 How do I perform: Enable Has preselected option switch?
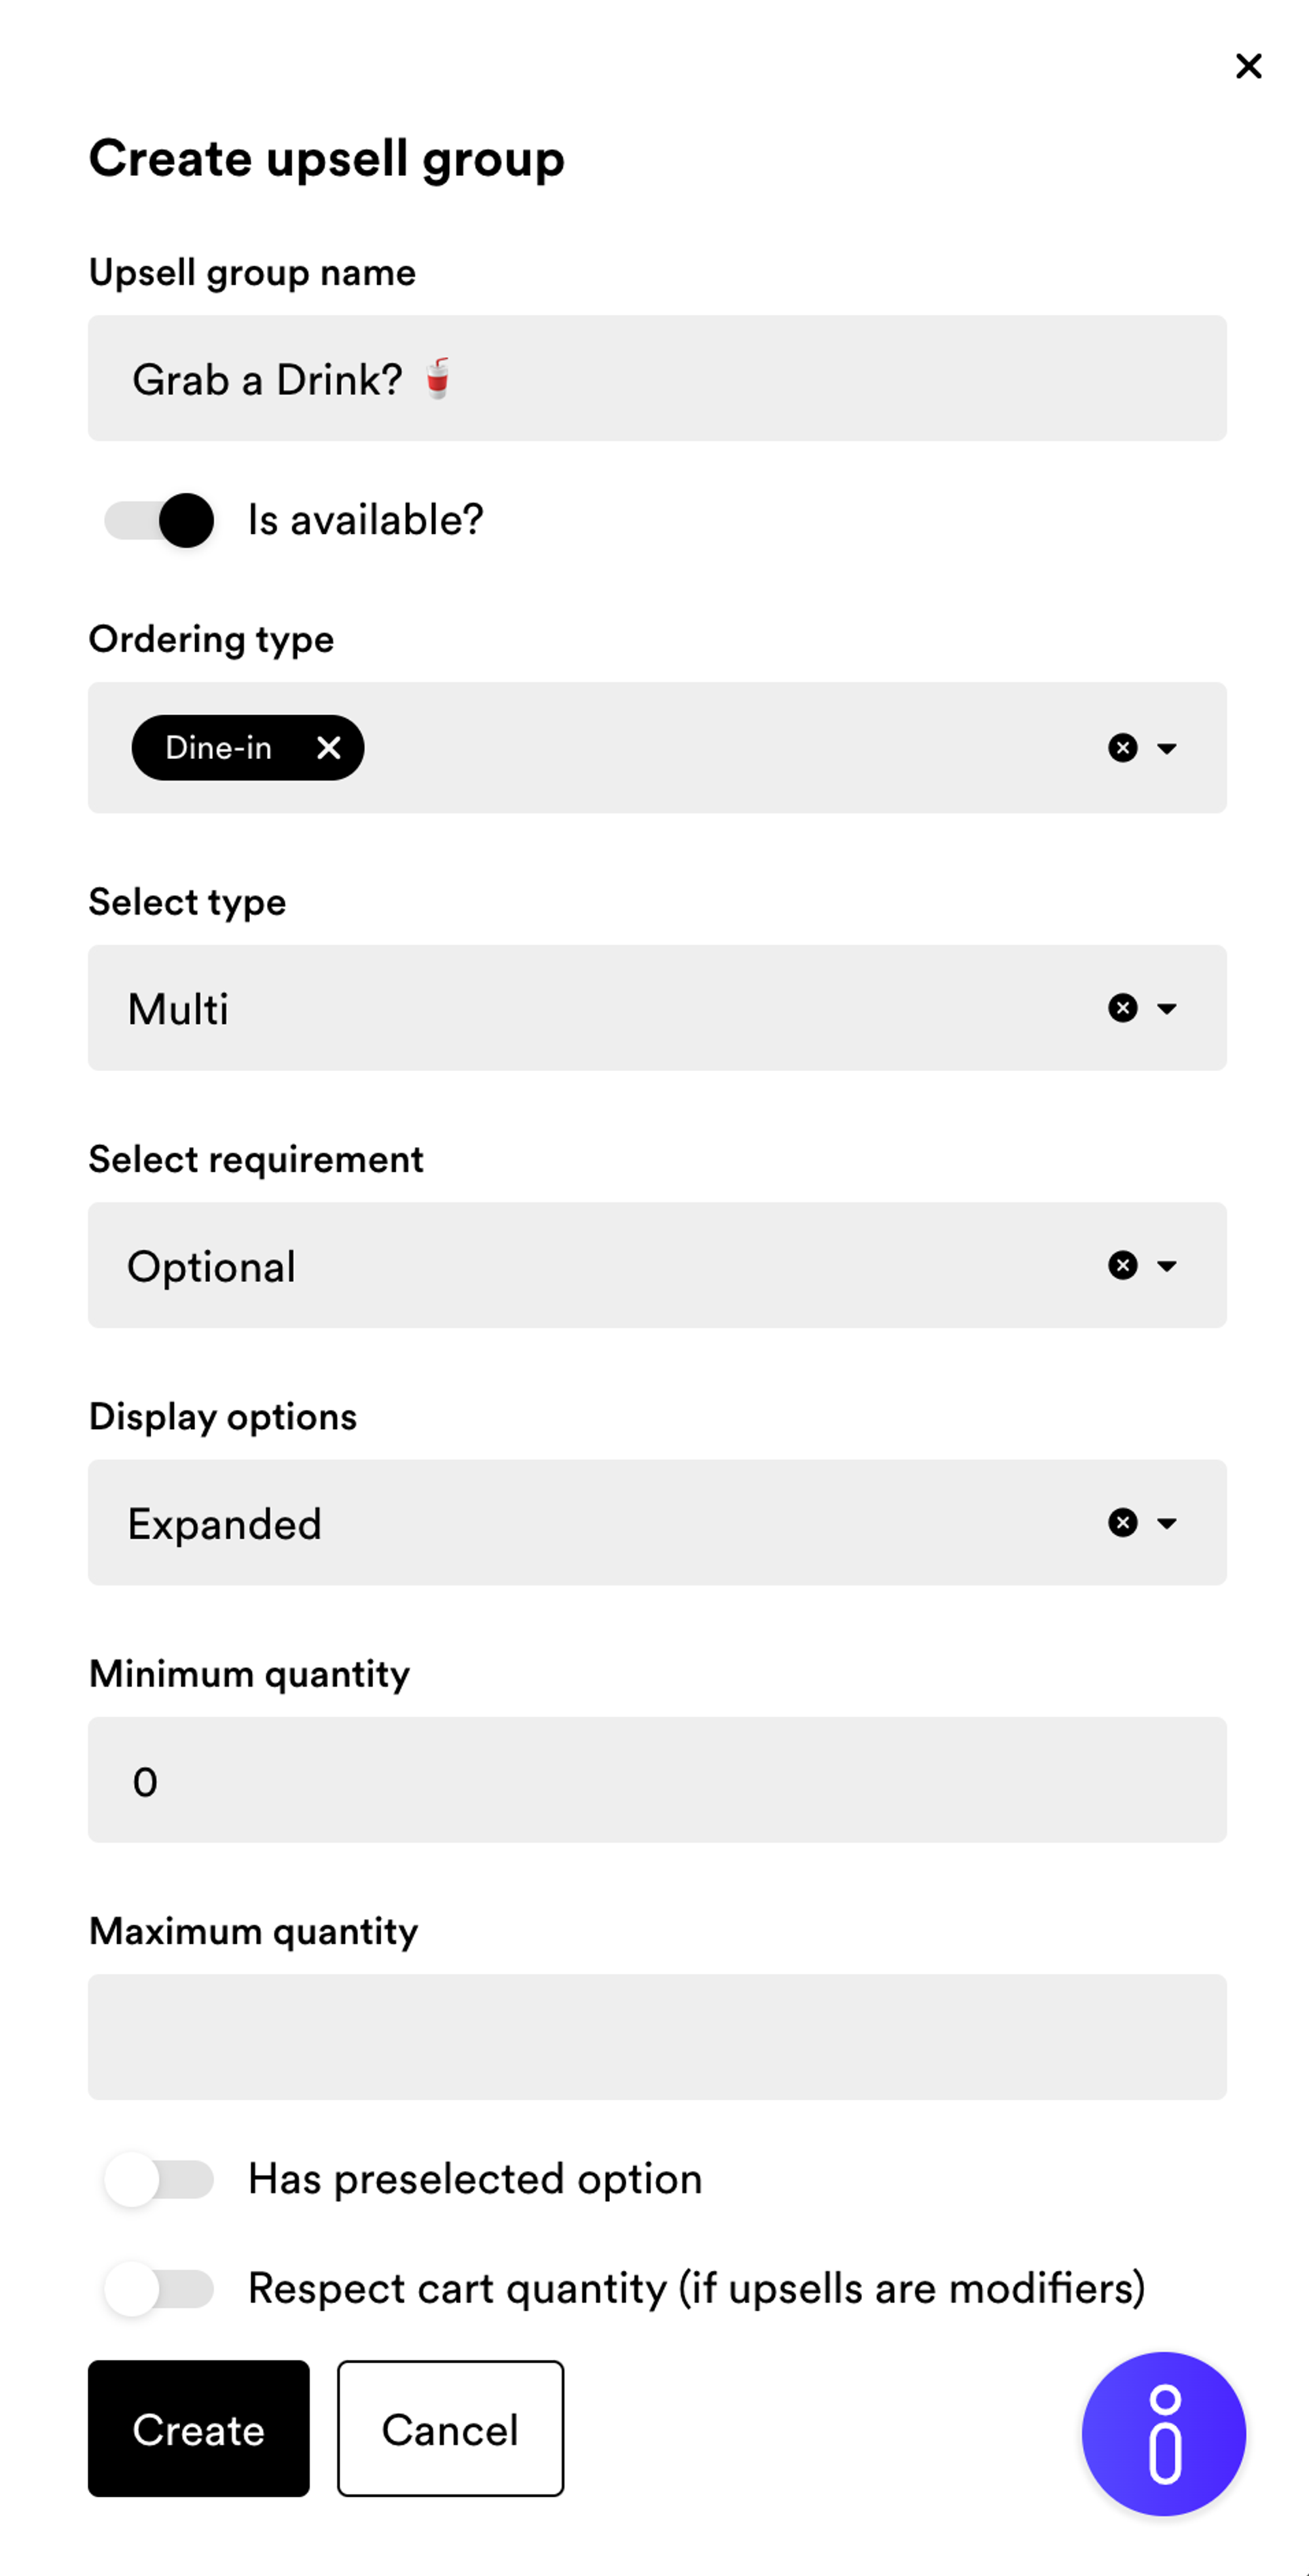coord(160,2179)
